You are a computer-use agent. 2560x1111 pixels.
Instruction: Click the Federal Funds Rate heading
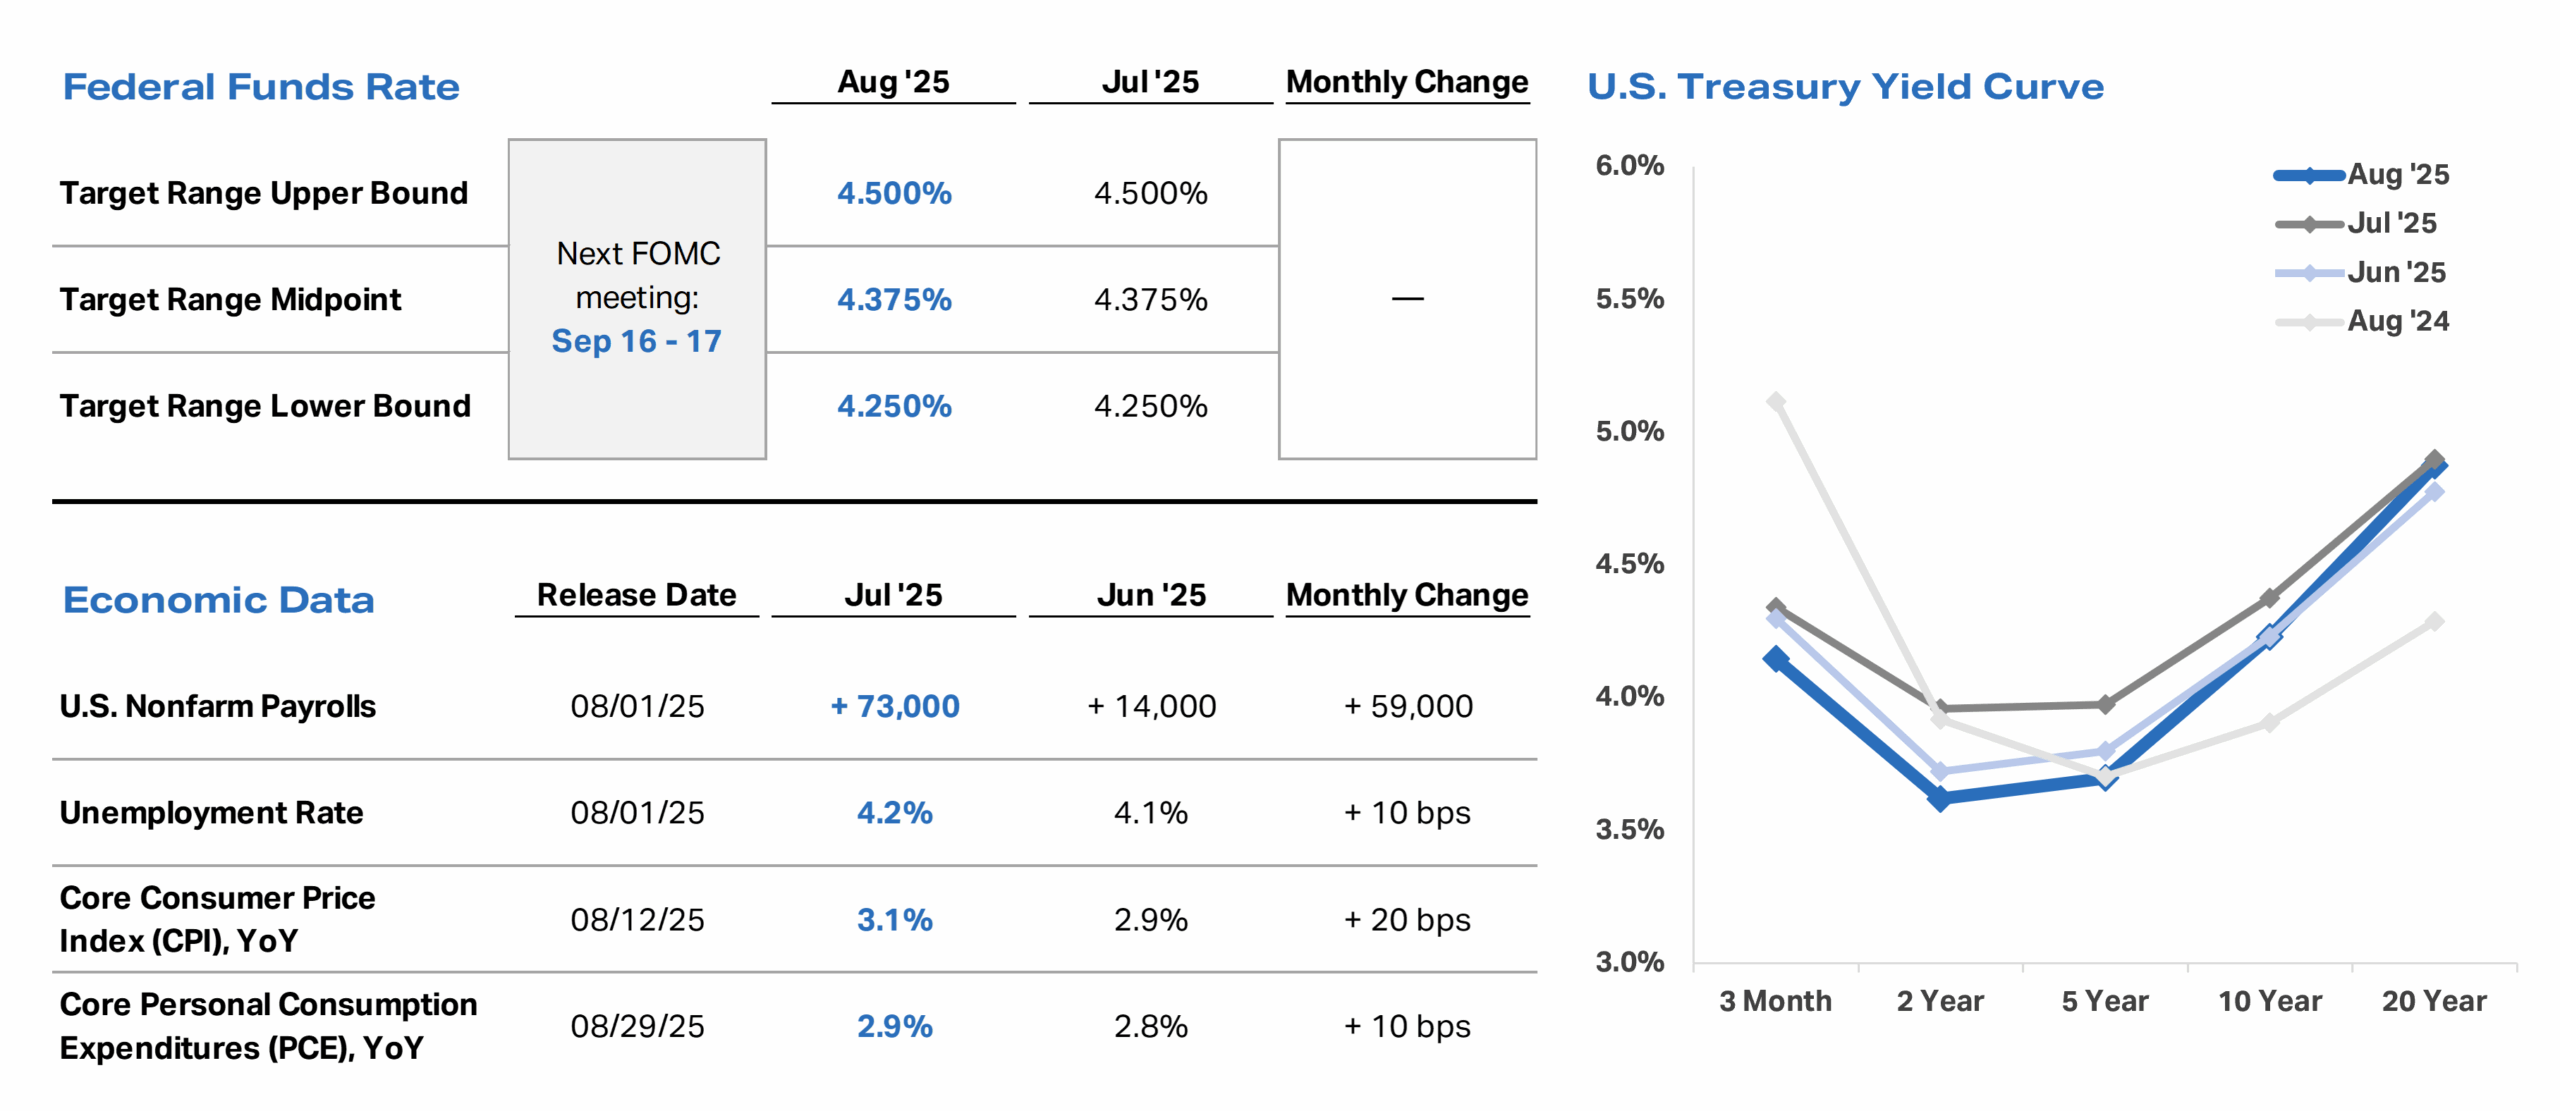click(261, 87)
